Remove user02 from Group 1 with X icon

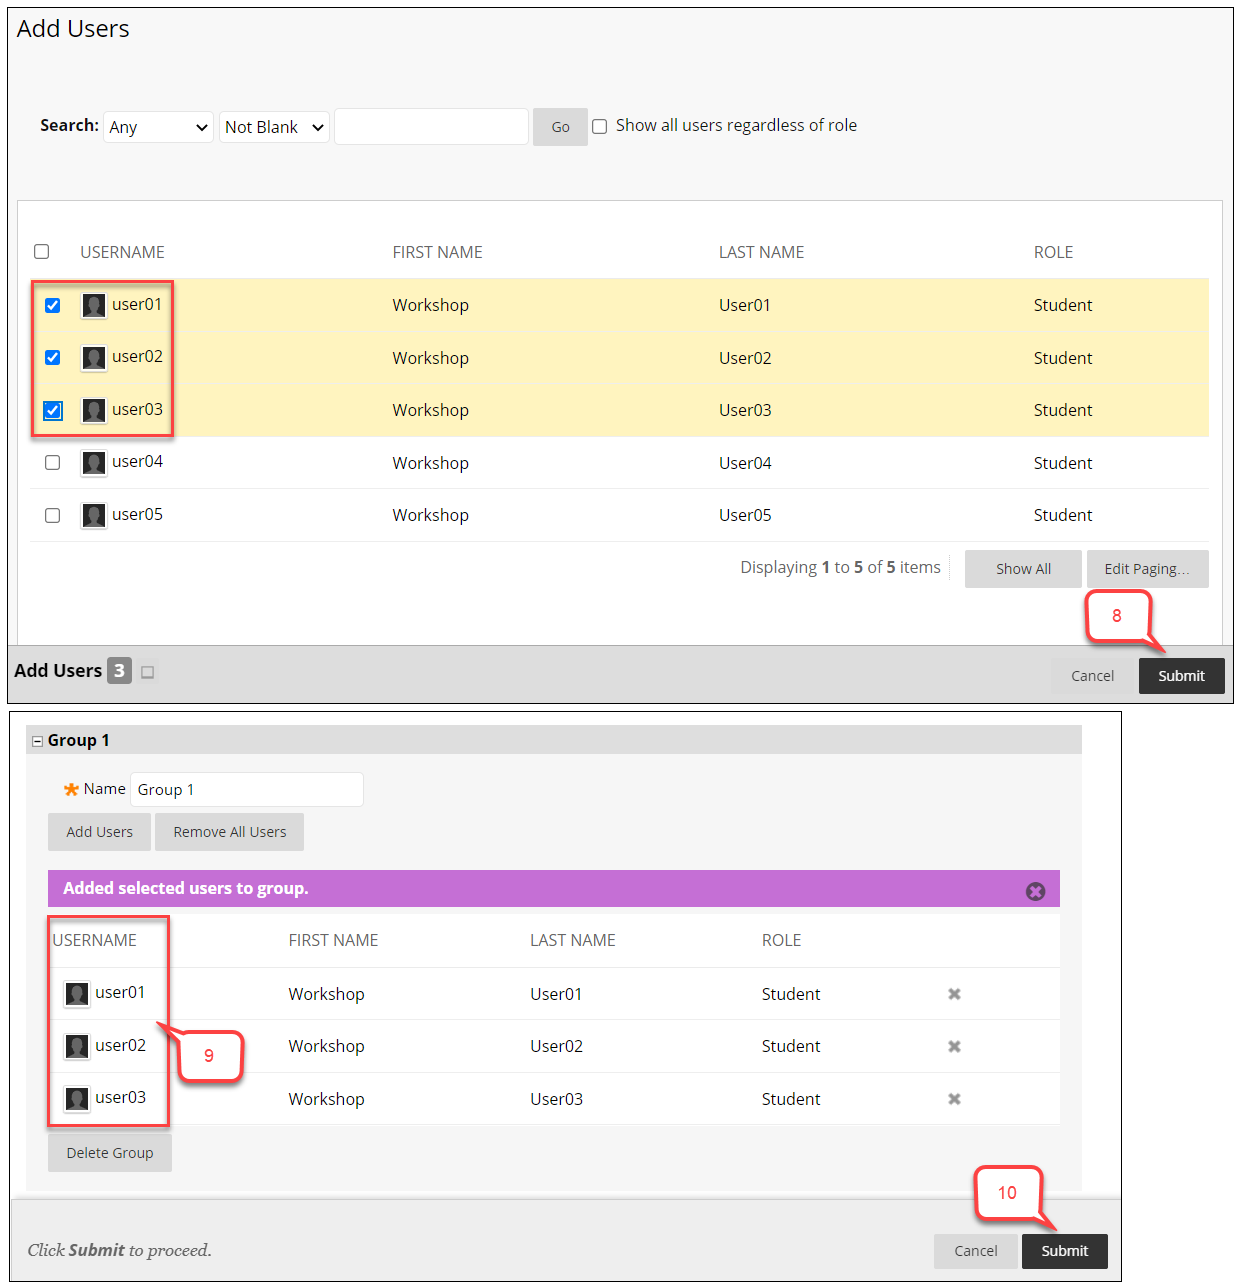954,1046
